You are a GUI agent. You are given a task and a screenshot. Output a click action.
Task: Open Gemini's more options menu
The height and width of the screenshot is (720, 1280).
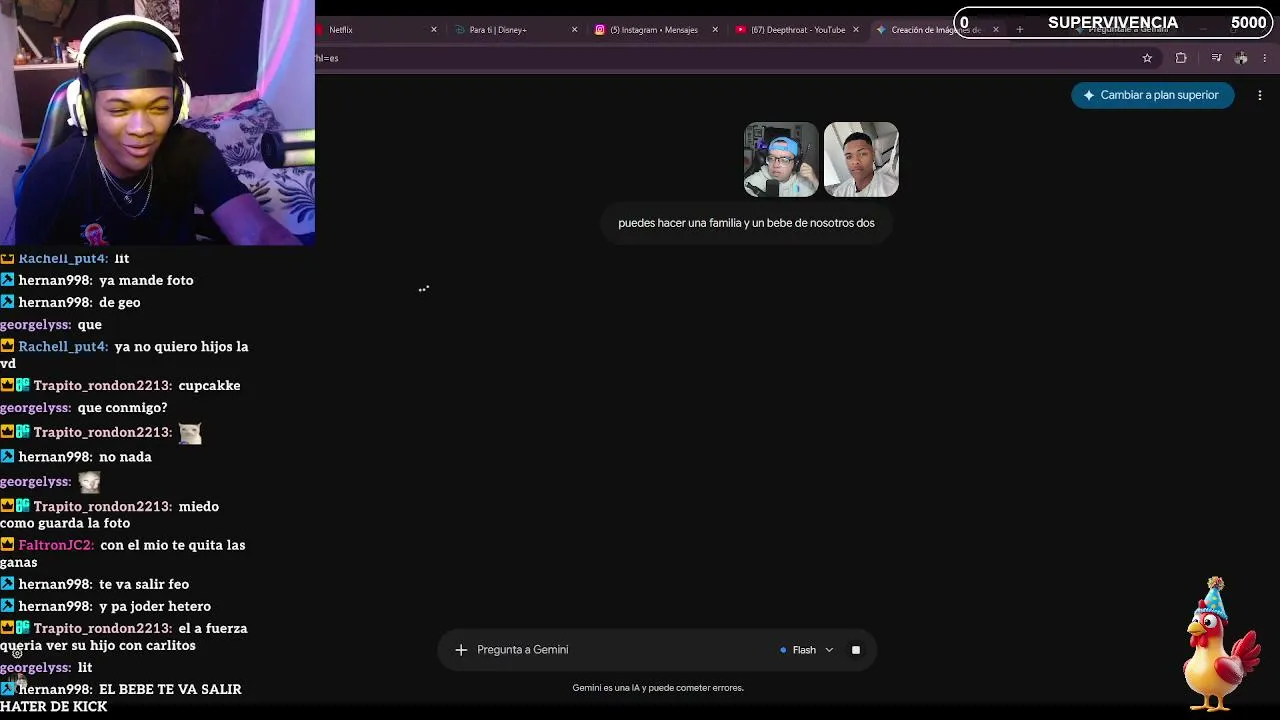1260,95
